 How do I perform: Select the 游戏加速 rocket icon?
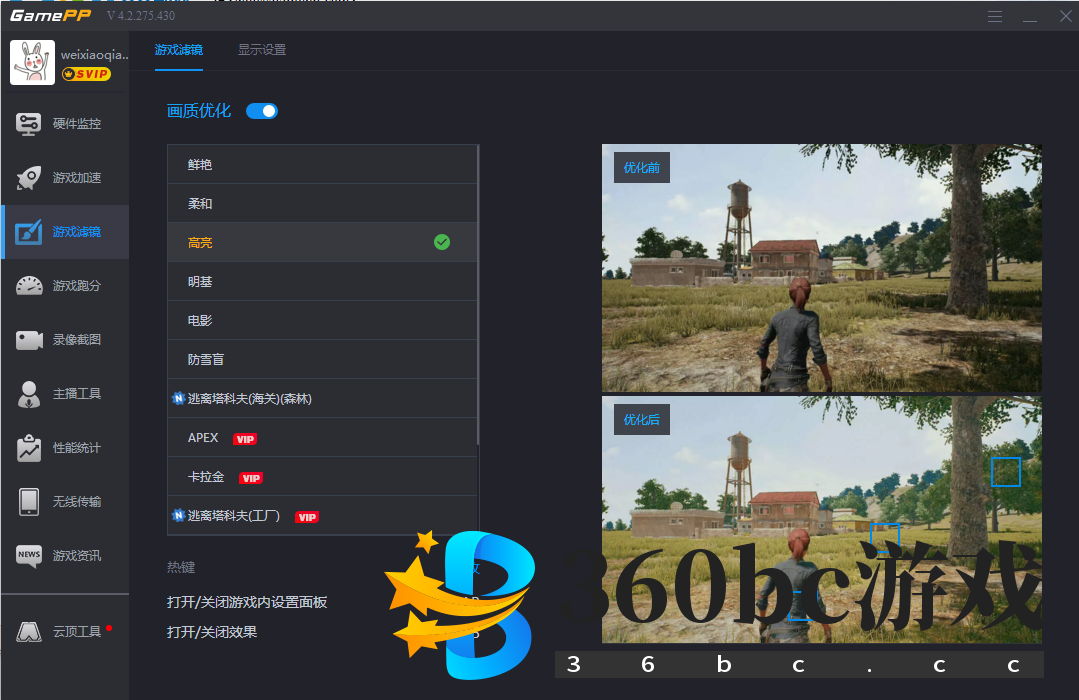click(65, 177)
